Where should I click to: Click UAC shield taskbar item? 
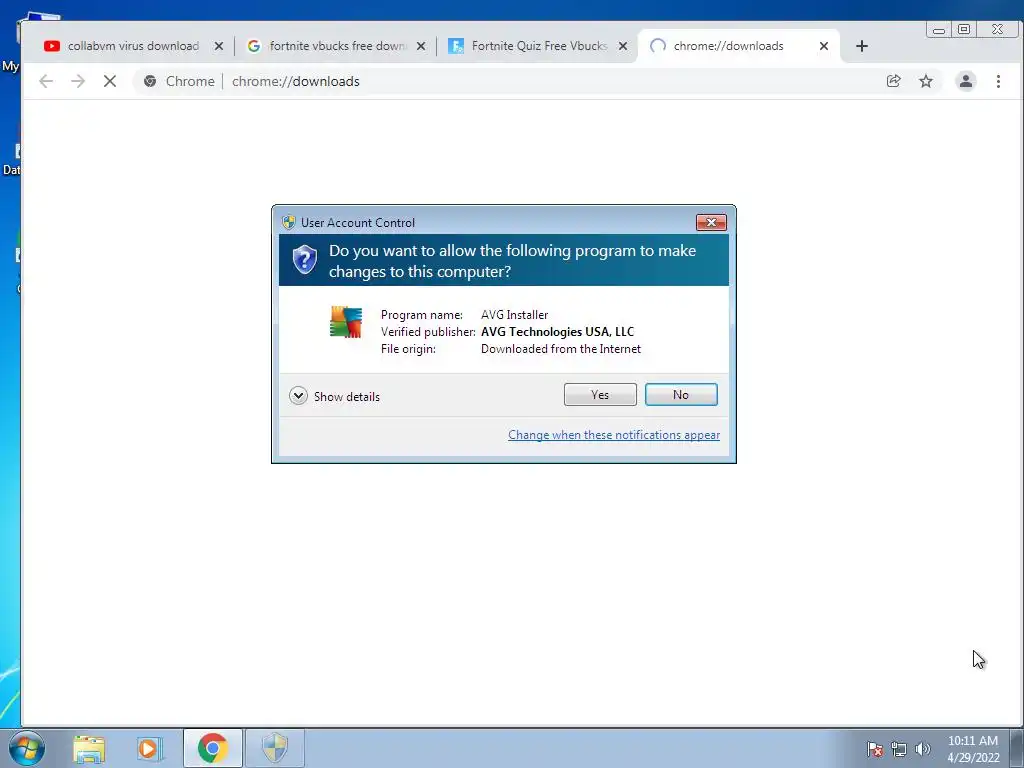(x=275, y=748)
